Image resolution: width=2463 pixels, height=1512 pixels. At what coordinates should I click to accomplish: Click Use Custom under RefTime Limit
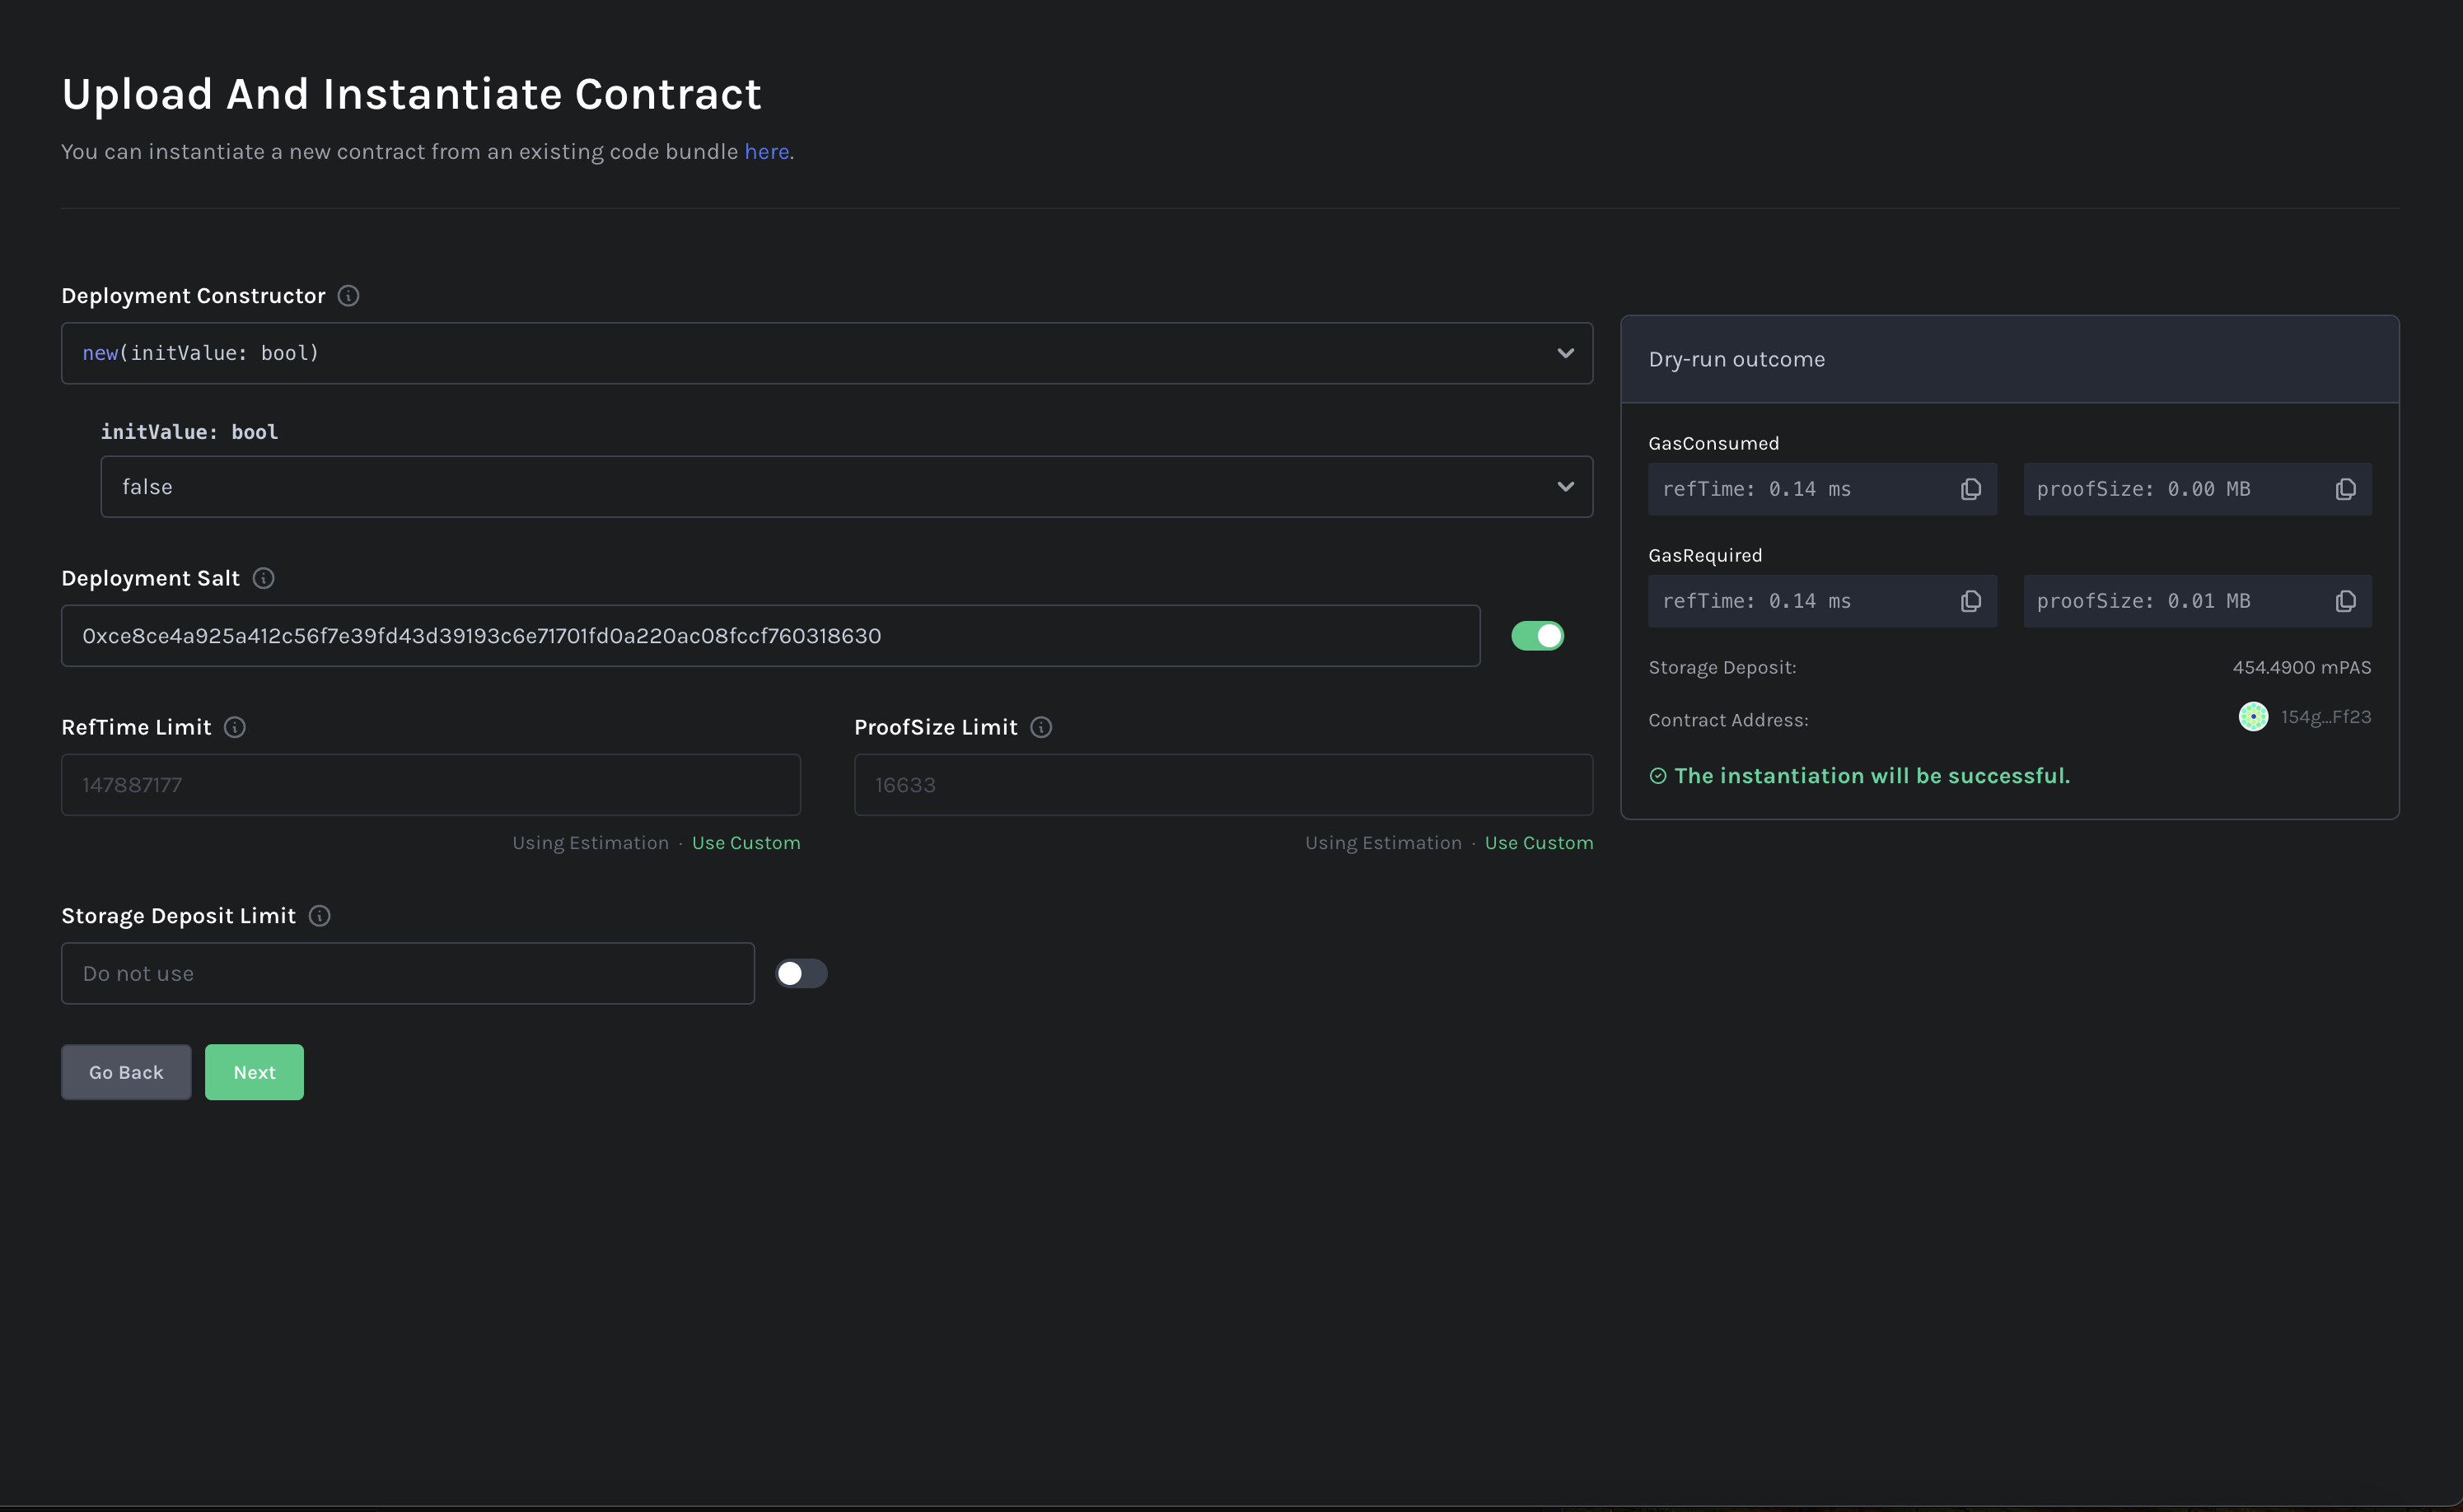pyautogui.click(x=746, y=843)
